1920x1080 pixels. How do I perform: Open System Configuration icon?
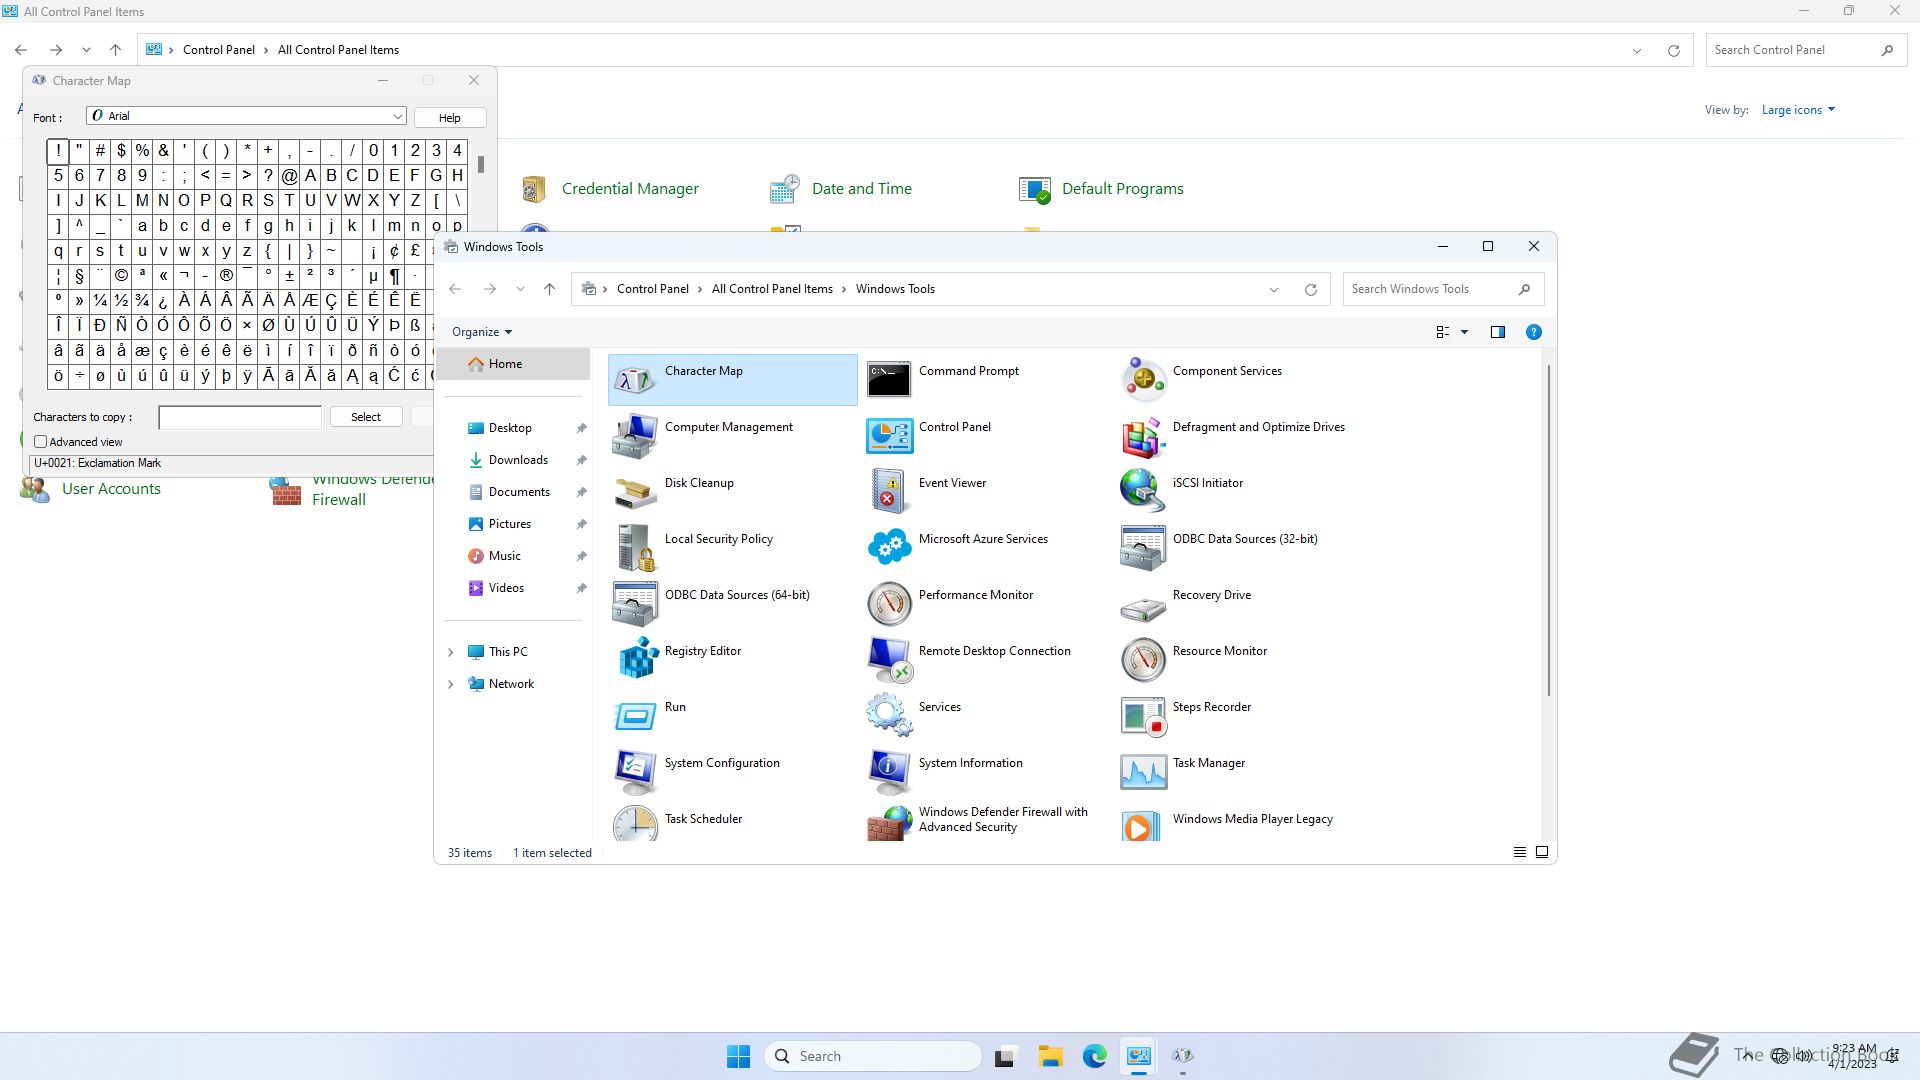tap(635, 771)
